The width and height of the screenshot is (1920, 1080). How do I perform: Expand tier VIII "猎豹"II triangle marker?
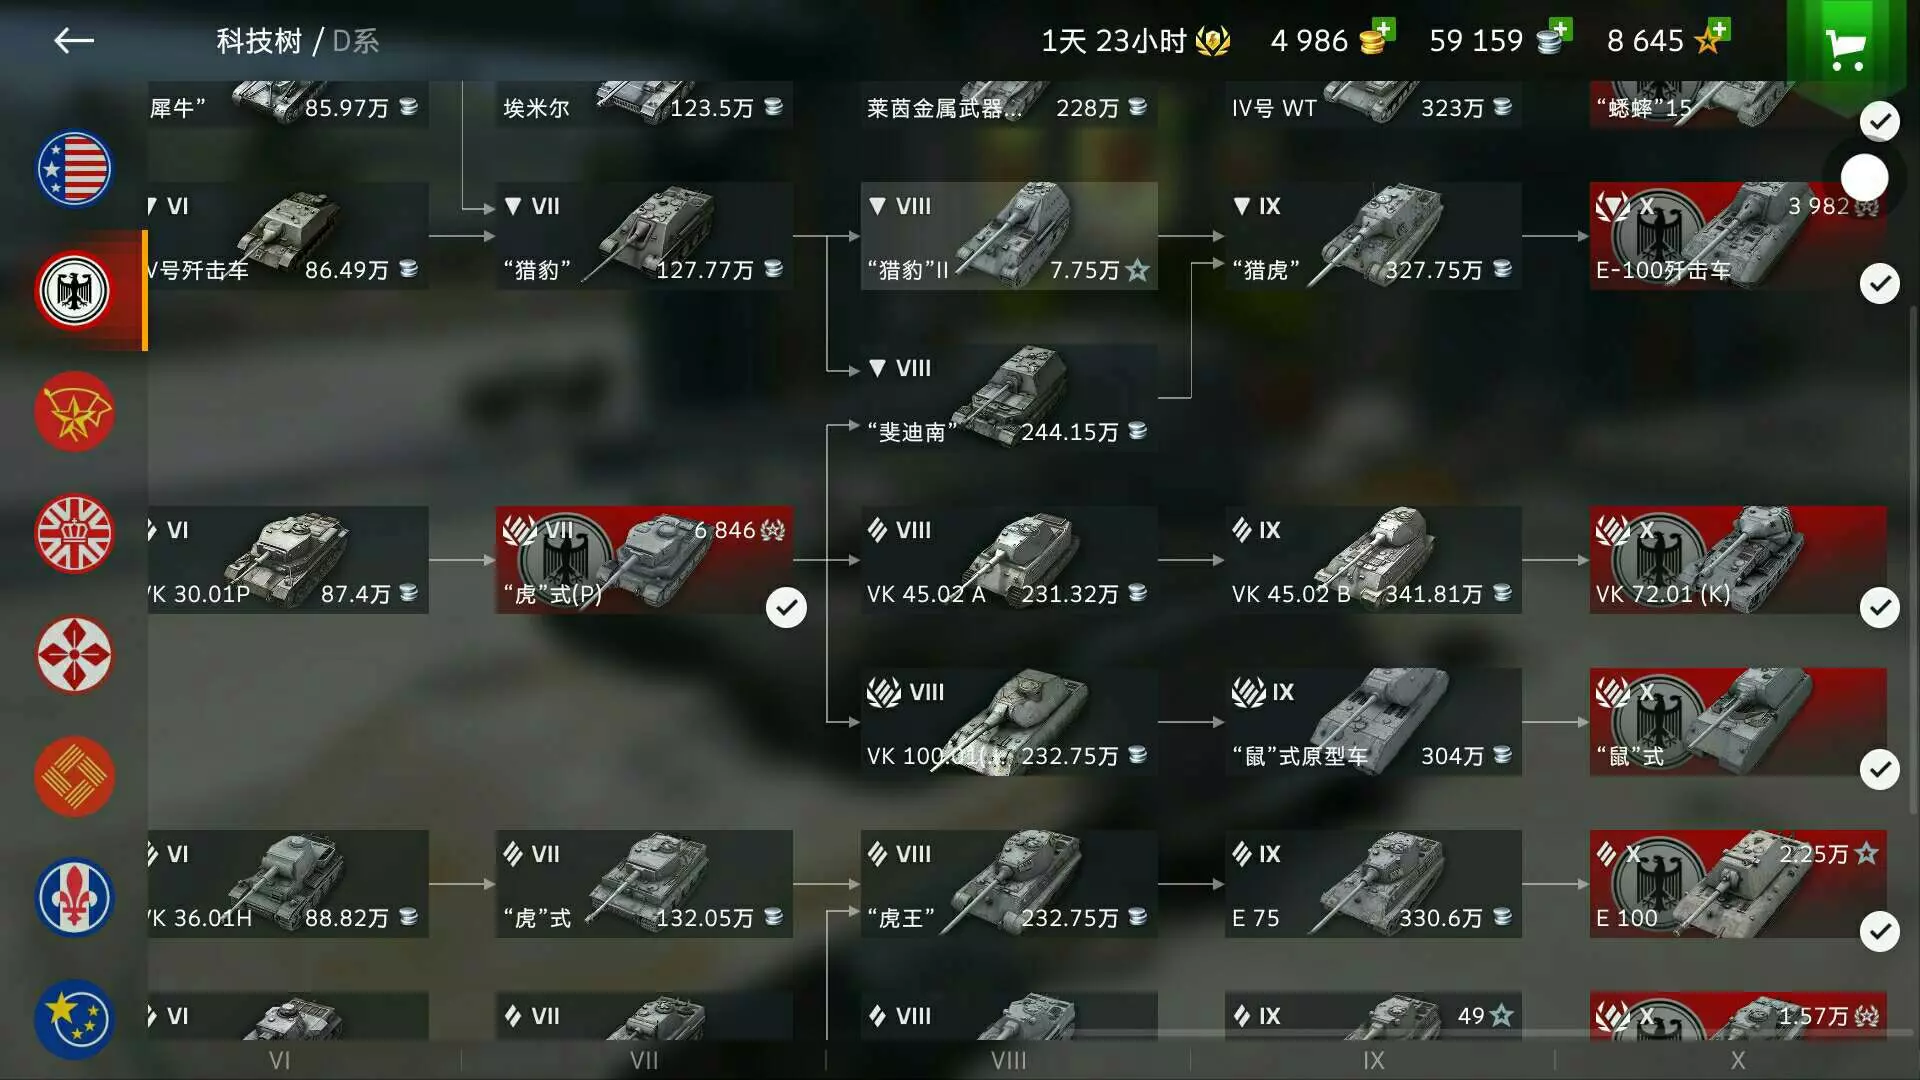coord(877,206)
